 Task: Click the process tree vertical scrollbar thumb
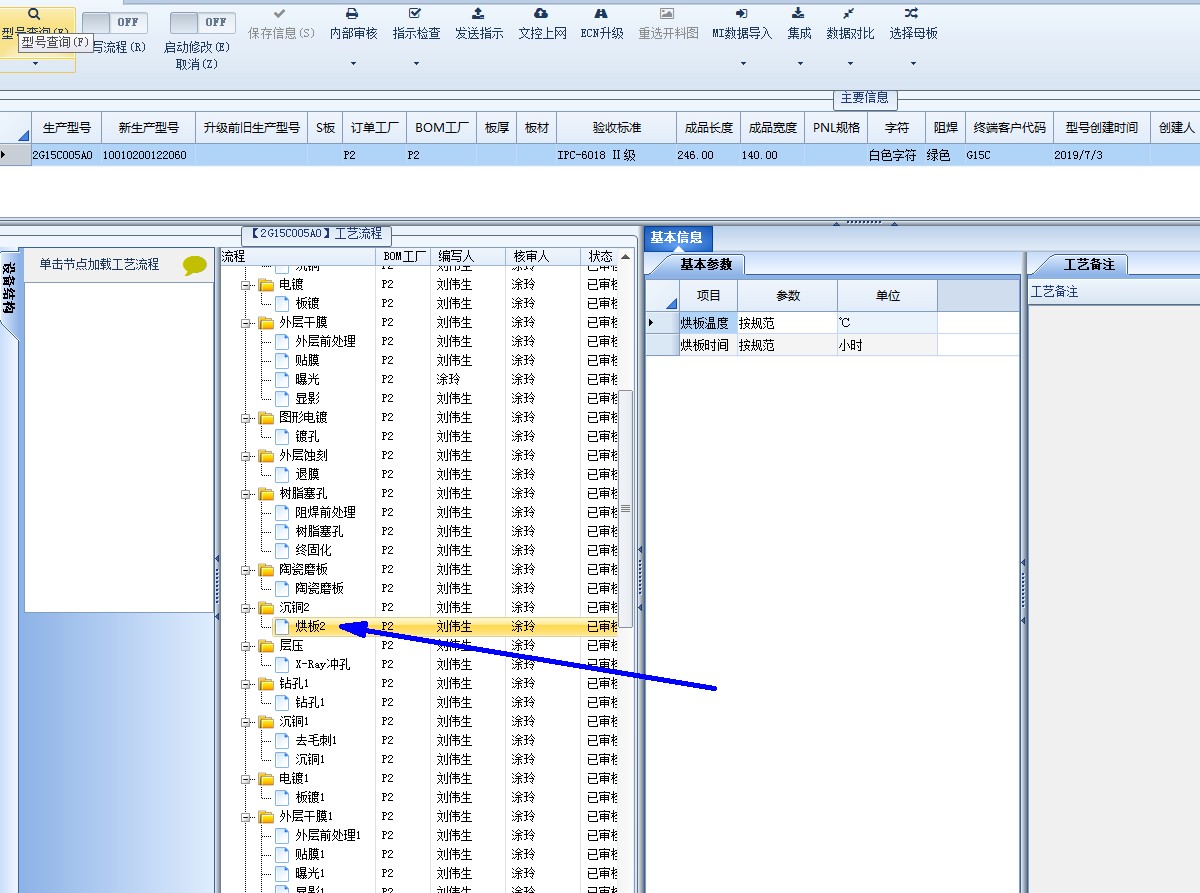[x=626, y=509]
